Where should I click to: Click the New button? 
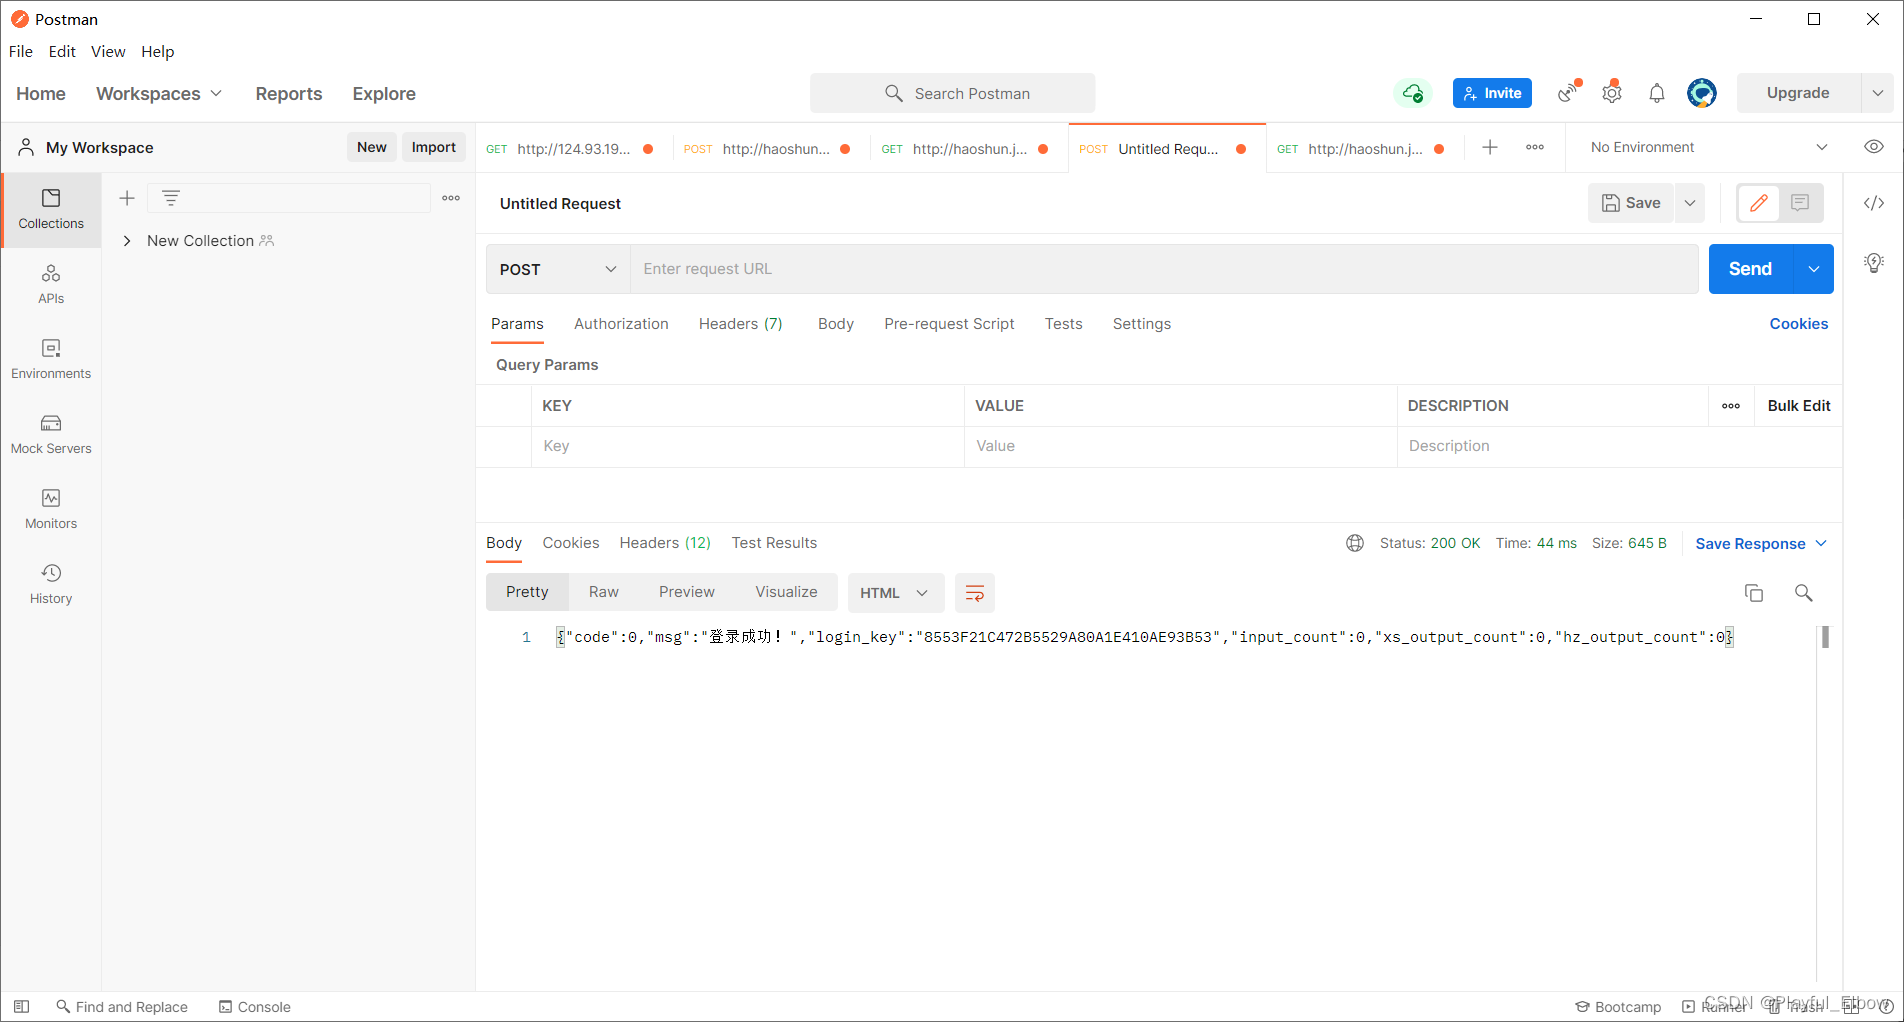(372, 147)
